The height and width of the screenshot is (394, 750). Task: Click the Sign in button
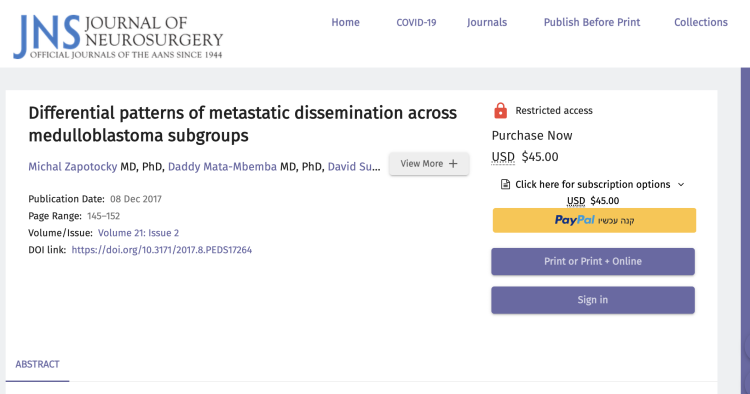pyautogui.click(x=593, y=300)
